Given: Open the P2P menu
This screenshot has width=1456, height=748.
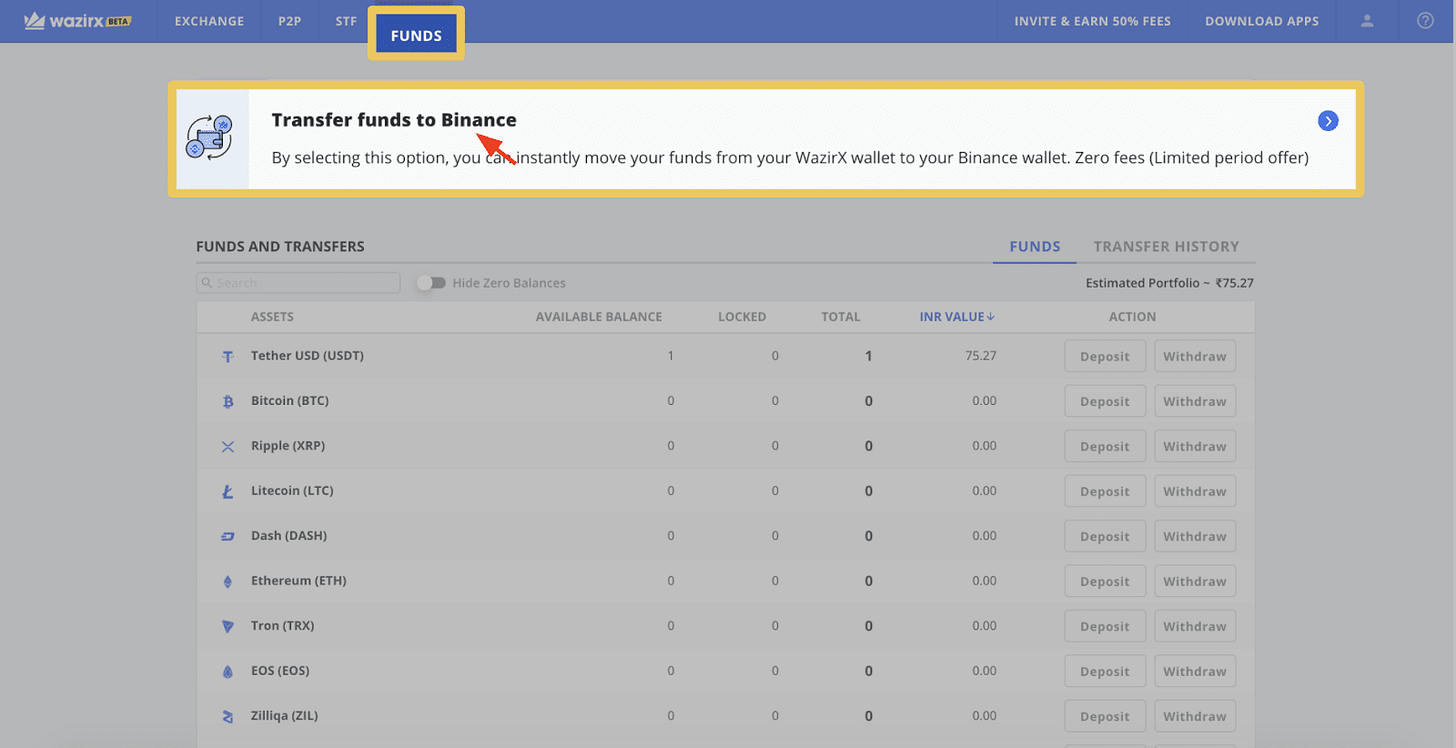Looking at the screenshot, I should tap(290, 21).
